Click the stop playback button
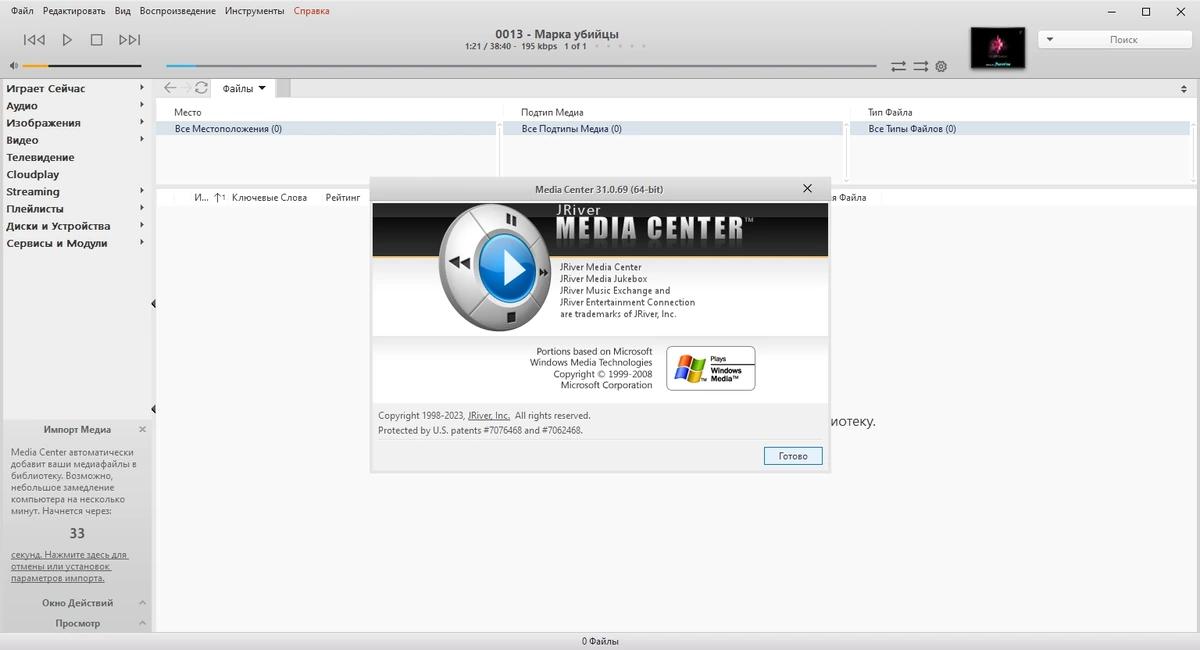1200x650 pixels. coord(97,40)
